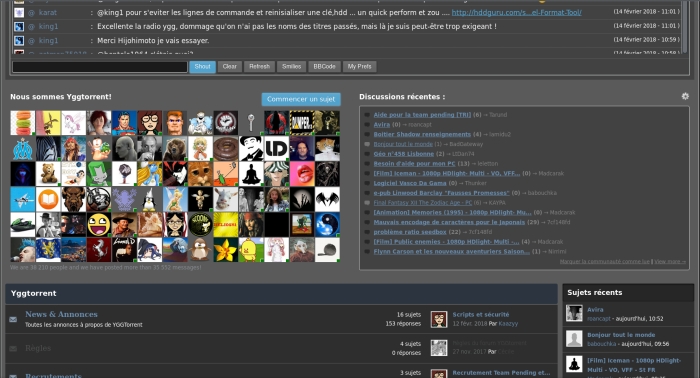Open 'e-pub Linwood Barclay Fausses Promesses' discussion
Viewport: 700px width, 378px height.
point(441,193)
